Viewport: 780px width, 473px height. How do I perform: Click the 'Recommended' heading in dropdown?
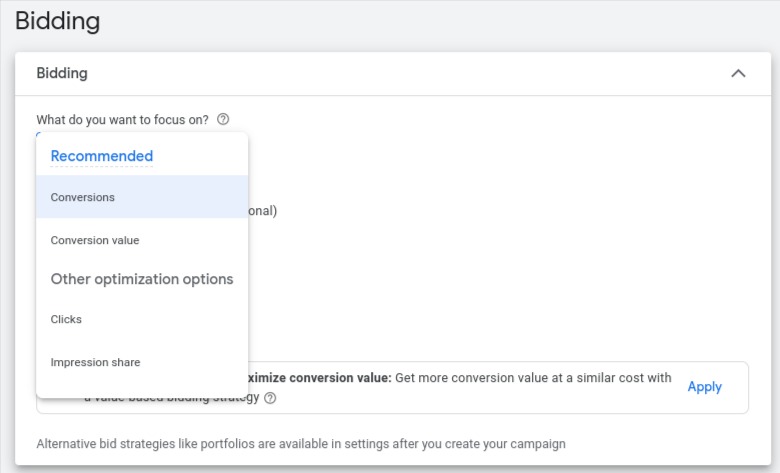tap(102, 156)
